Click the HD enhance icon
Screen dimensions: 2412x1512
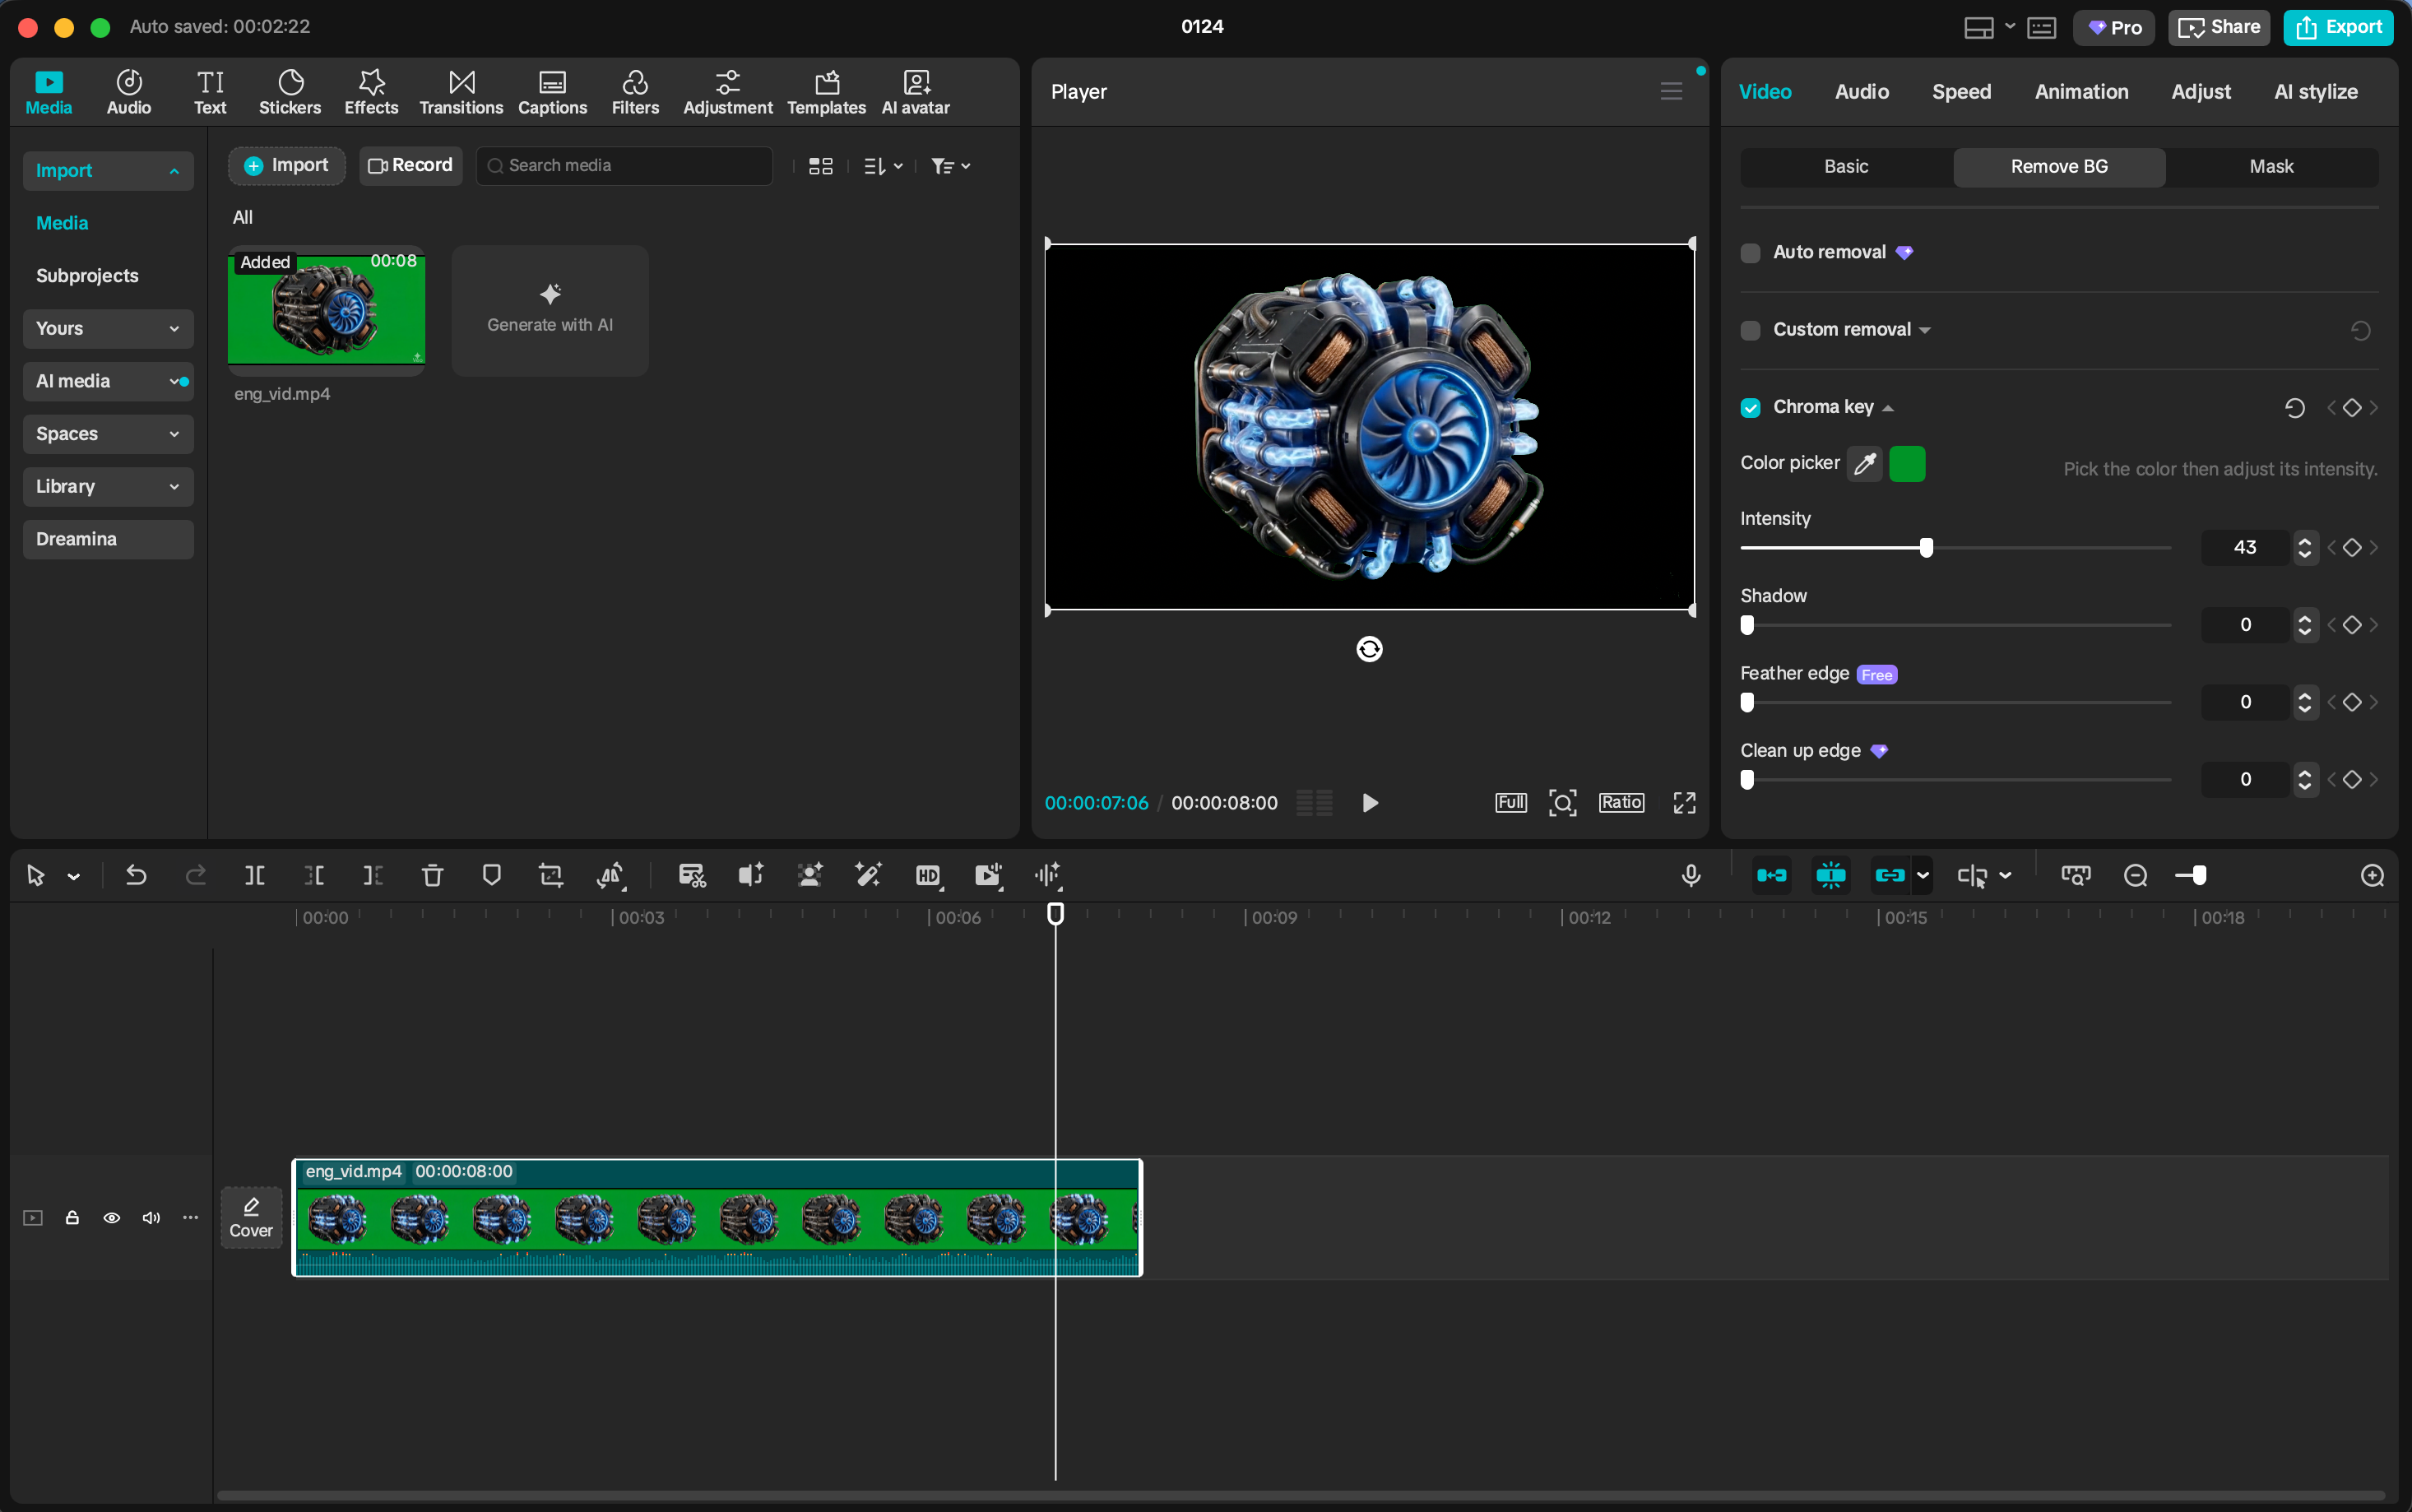pyautogui.click(x=927, y=875)
